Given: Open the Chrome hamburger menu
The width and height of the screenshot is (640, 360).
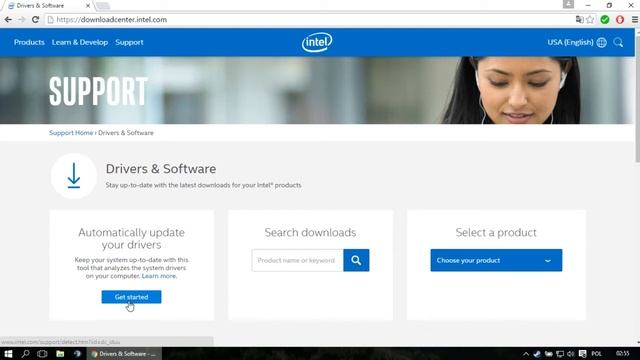Looking at the screenshot, I should tap(635, 19).
